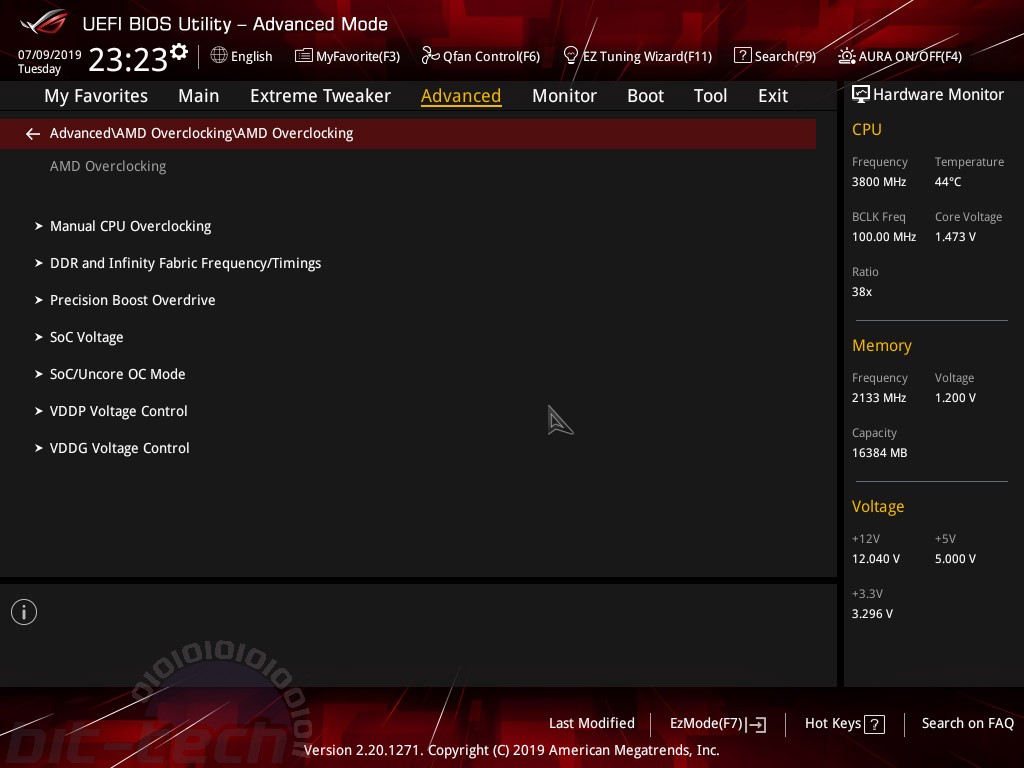Click Search on FAQ
Image resolution: width=1024 pixels, height=768 pixels.
(967, 724)
